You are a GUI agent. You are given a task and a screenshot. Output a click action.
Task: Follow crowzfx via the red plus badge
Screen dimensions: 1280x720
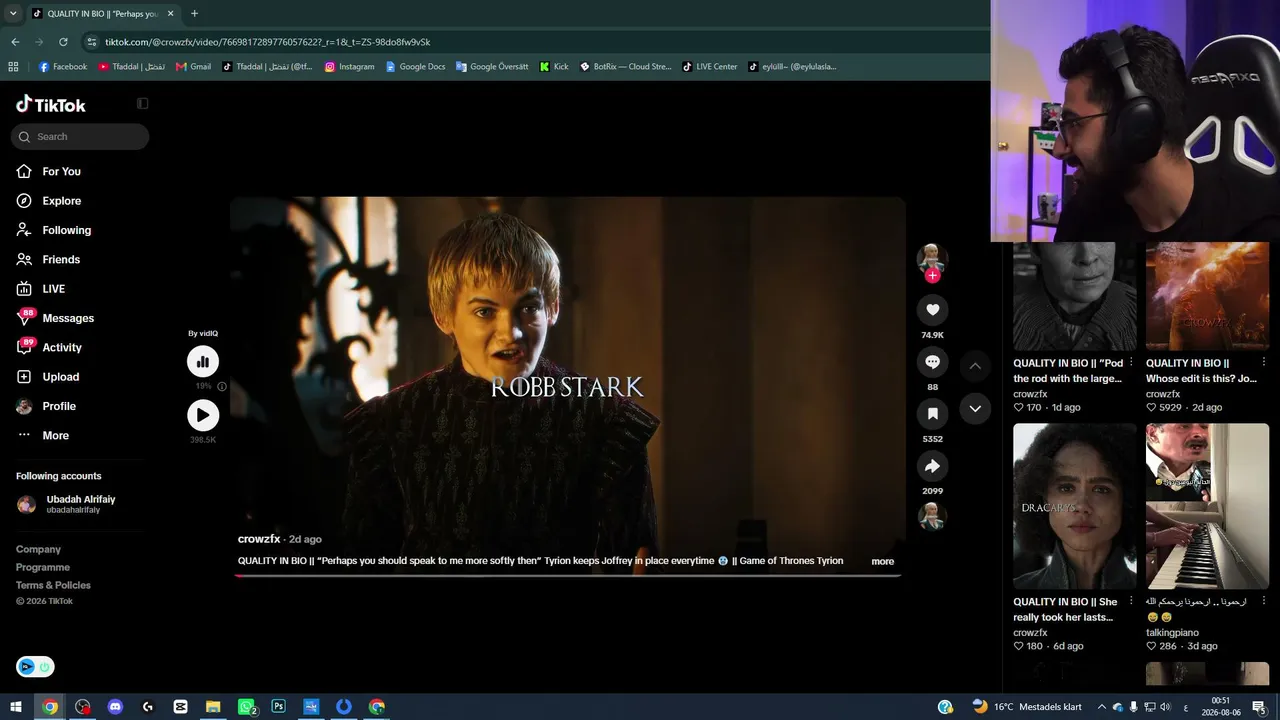point(932,276)
